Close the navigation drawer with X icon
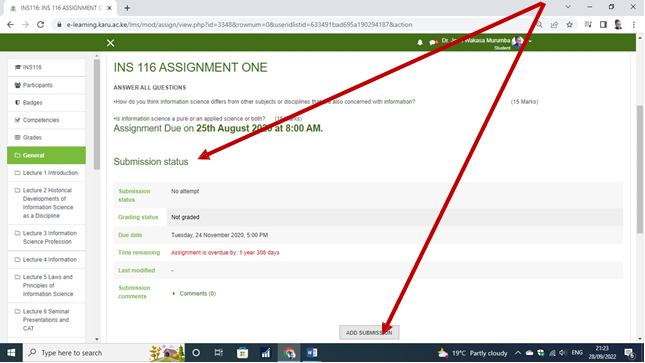This screenshot has height=363, width=645. click(110, 43)
